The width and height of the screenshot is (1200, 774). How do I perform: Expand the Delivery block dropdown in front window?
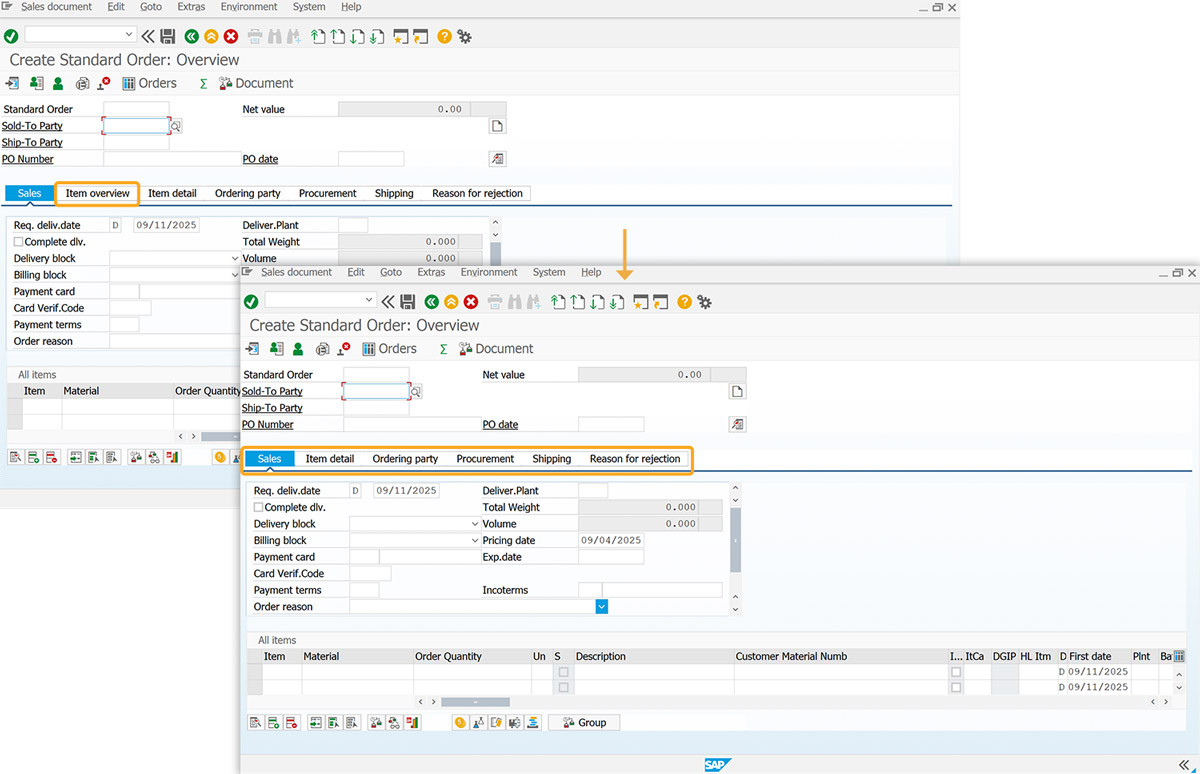coord(474,524)
